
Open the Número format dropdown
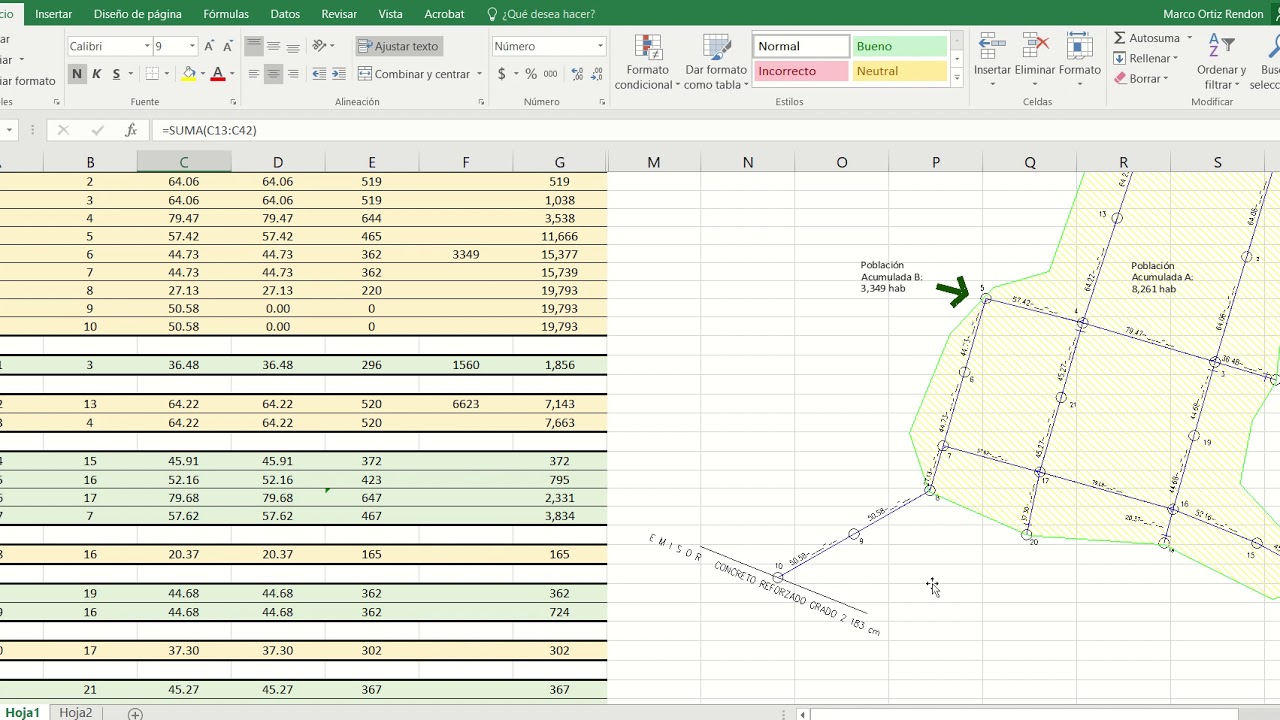point(600,46)
